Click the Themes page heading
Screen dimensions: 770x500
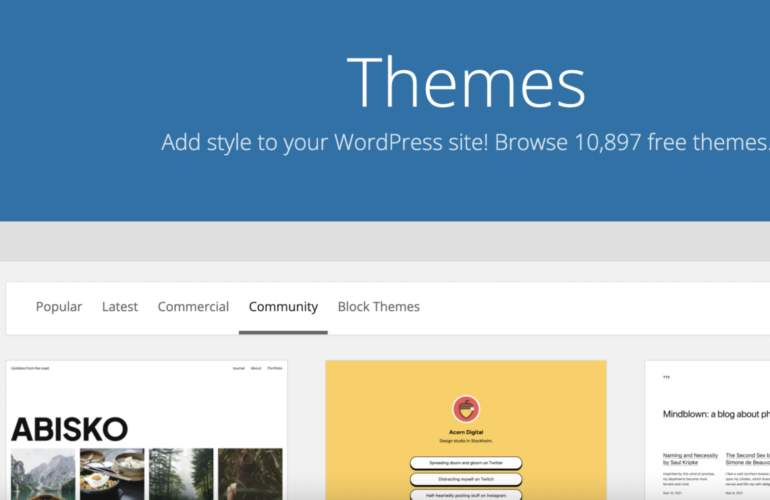coord(465,83)
